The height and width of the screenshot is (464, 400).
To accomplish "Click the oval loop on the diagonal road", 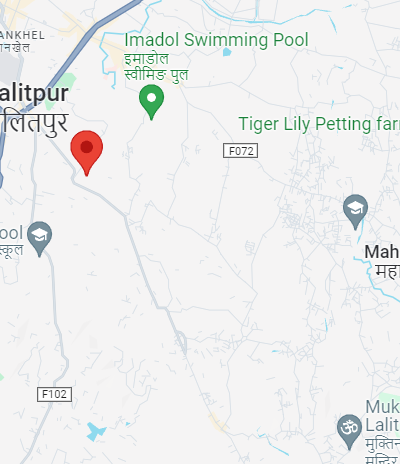I will (x=181, y=341).
